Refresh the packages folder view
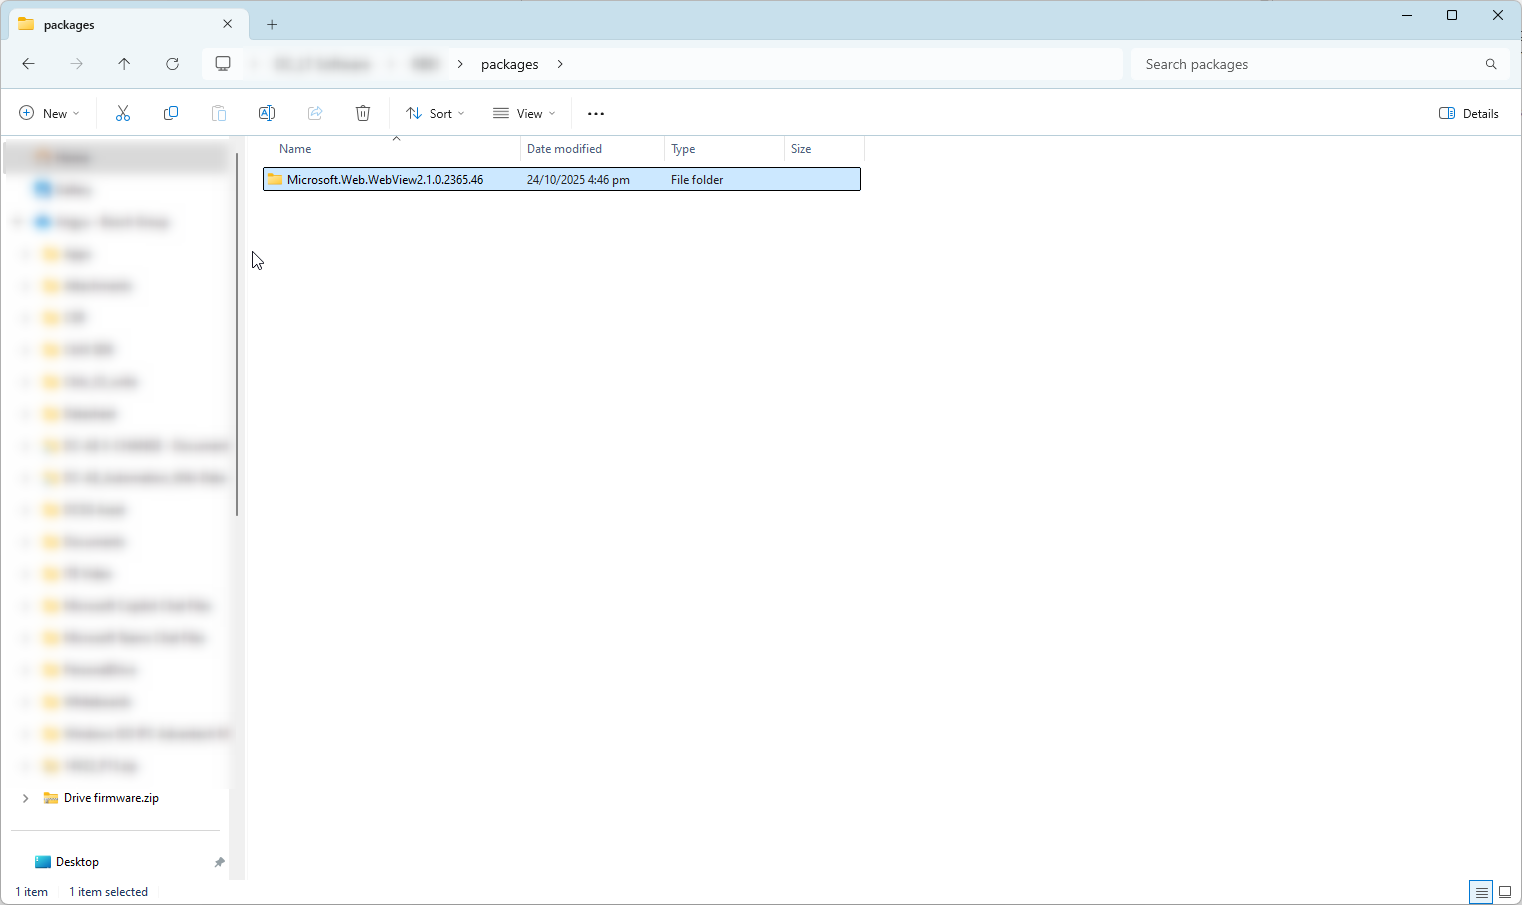This screenshot has height=905, width=1522. click(x=172, y=64)
